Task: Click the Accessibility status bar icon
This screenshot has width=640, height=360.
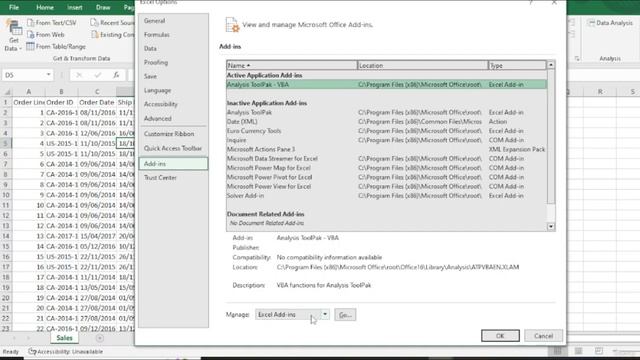Action: coord(66,351)
